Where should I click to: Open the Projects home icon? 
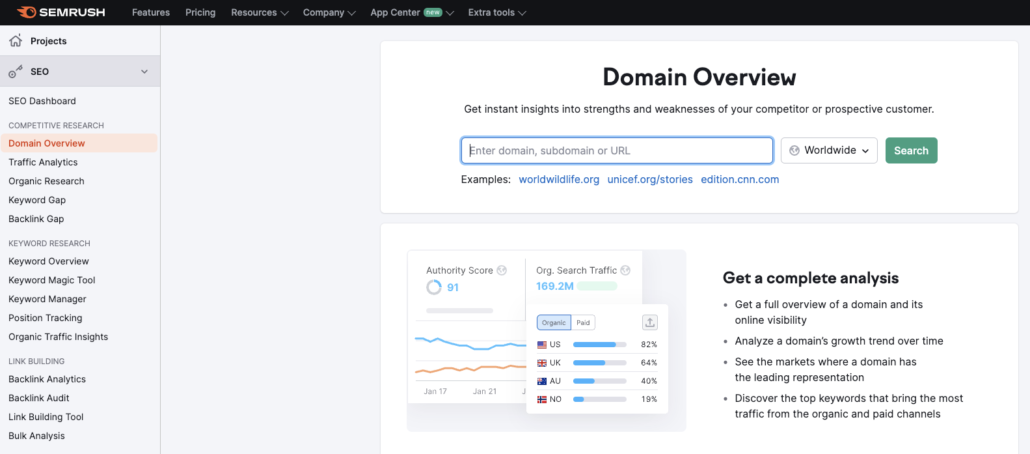[15, 41]
